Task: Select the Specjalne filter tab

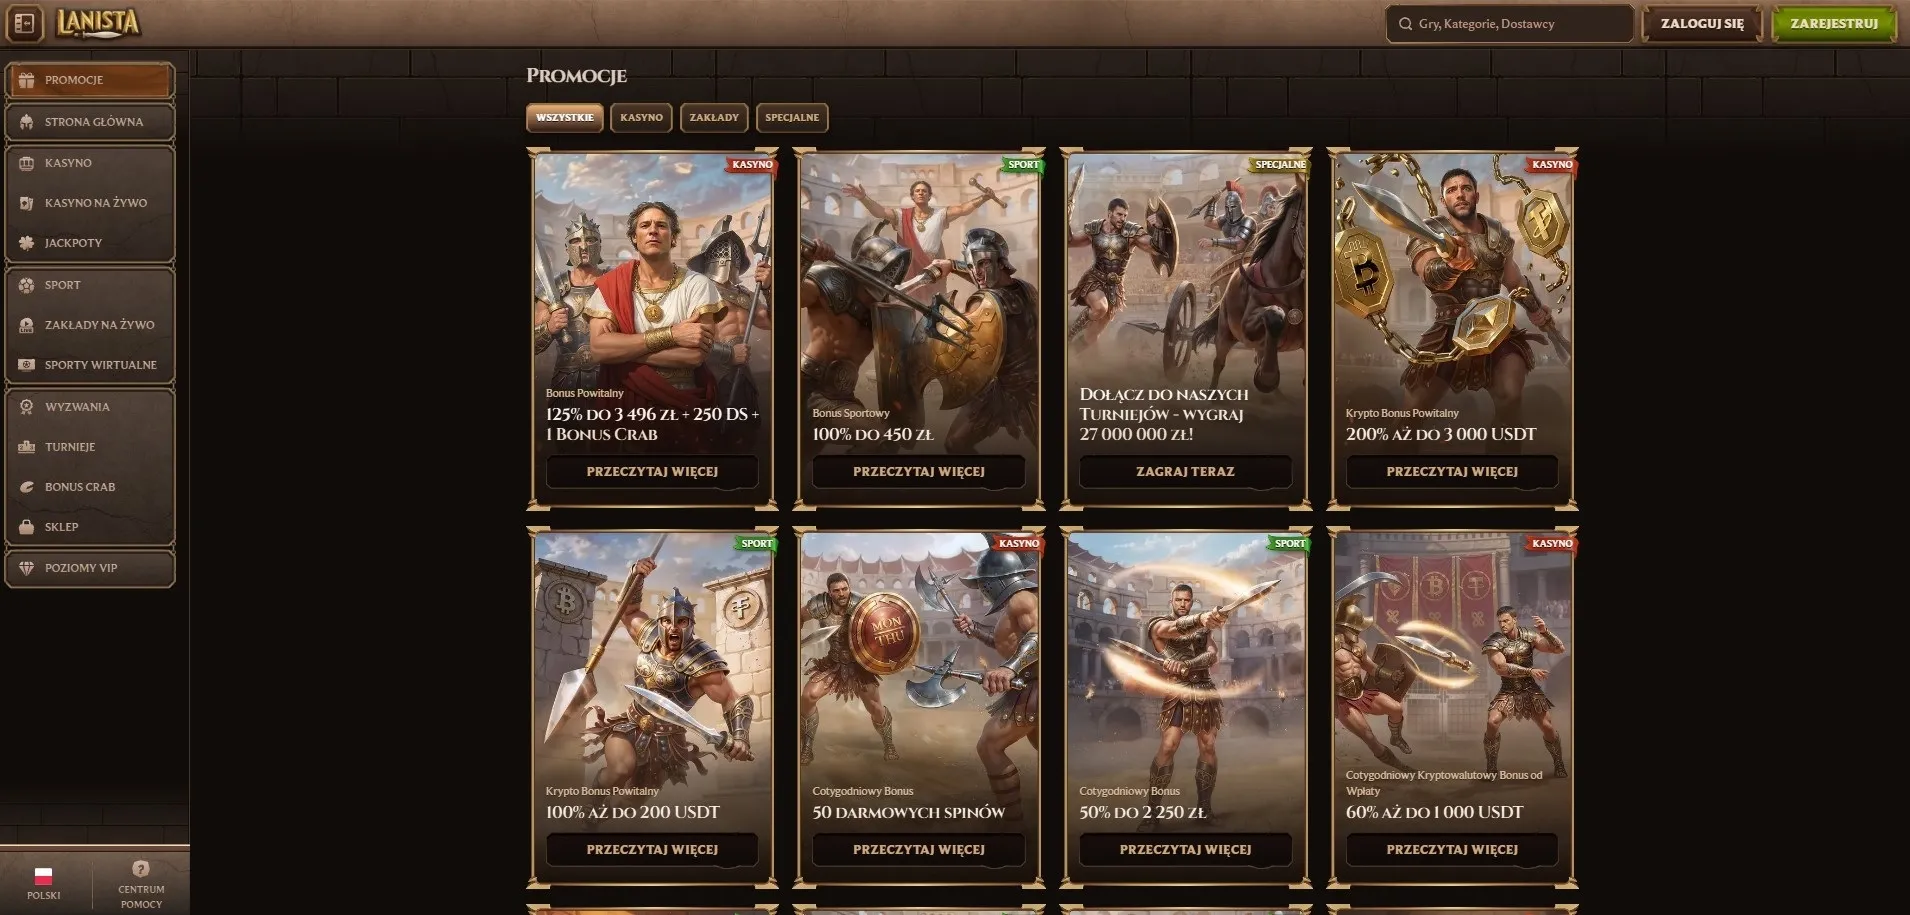Action: [x=792, y=118]
